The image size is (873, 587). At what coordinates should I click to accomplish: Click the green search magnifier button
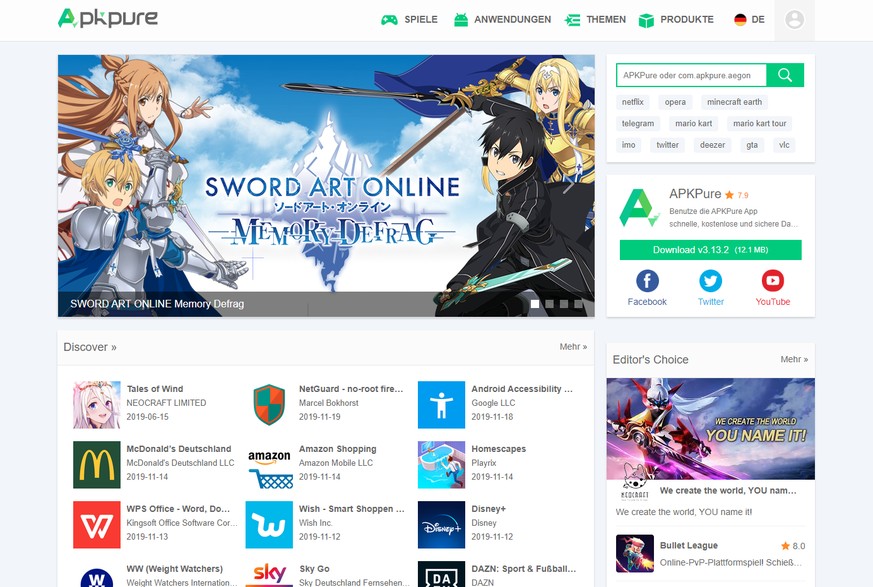(x=785, y=75)
